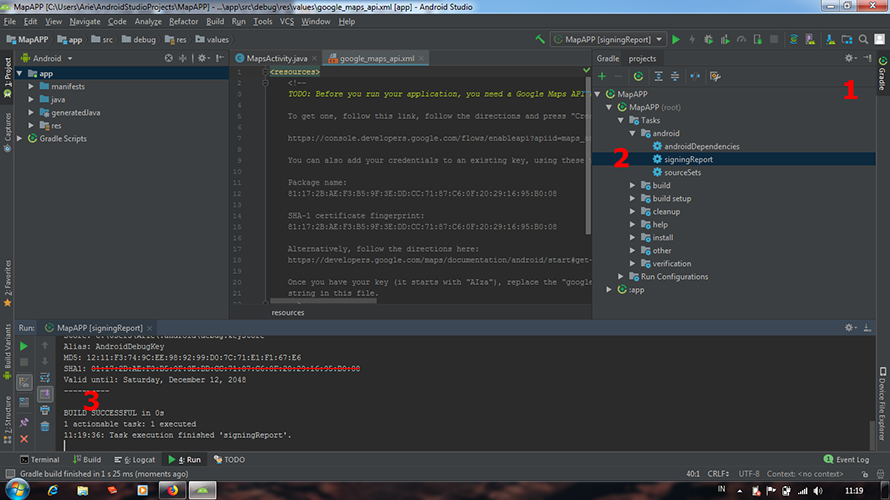Image resolution: width=890 pixels, height=500 pixels.
Task: Open the Build menu
Action: click(215, 22)
